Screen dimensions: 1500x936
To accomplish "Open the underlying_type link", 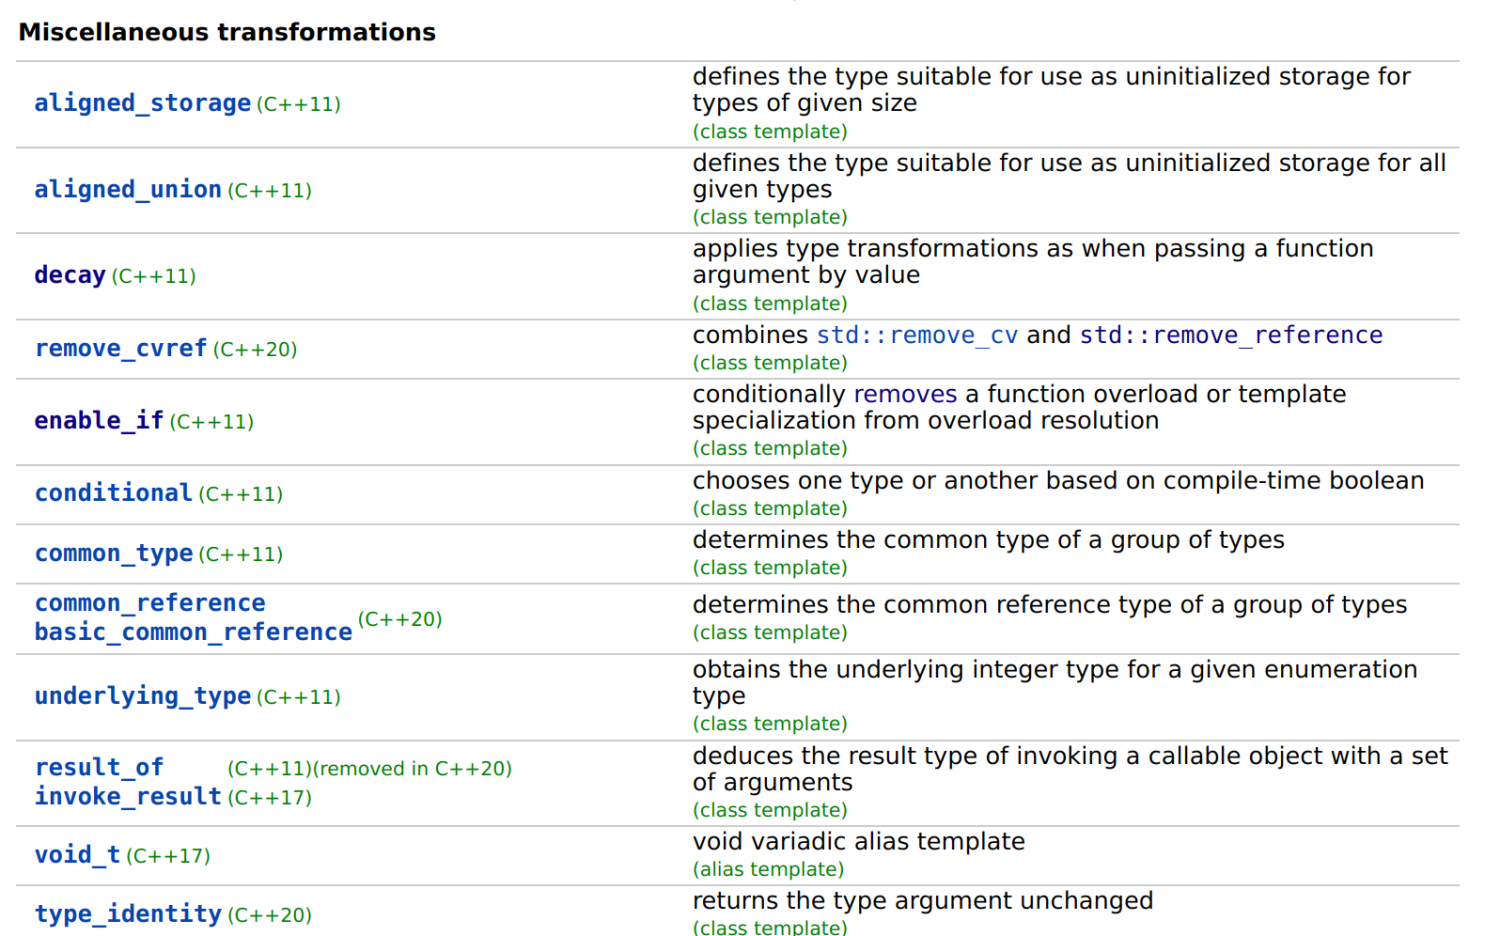I will tap(143, 696).
